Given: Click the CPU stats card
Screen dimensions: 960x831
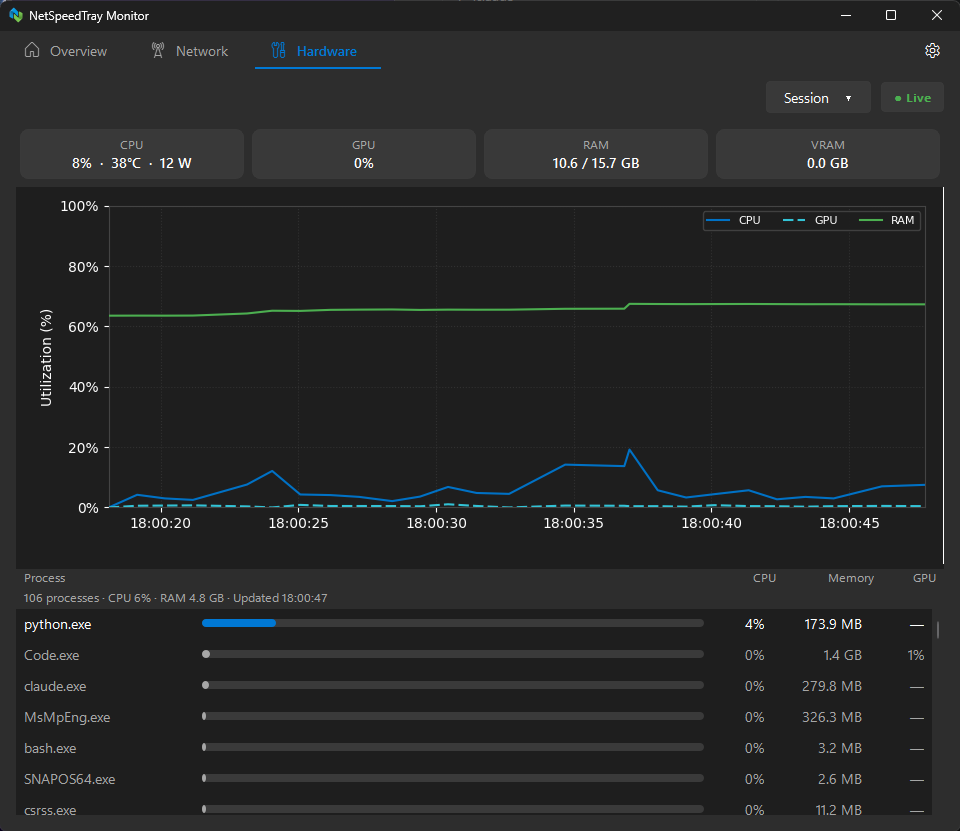Looking at the screenshot, I should tap(132, 154).
